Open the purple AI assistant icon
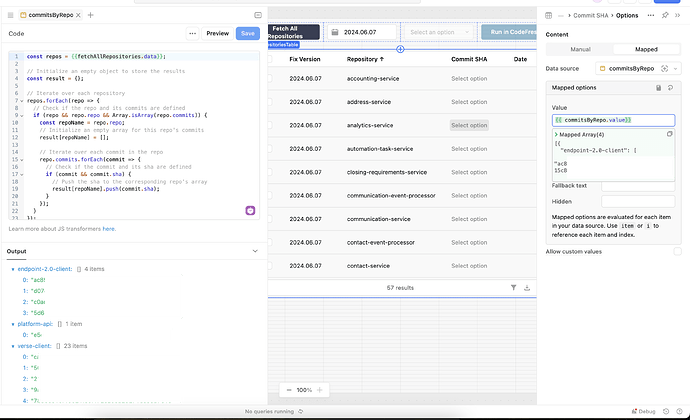This screenshot has width=690, height=420. tap(250, 210)
